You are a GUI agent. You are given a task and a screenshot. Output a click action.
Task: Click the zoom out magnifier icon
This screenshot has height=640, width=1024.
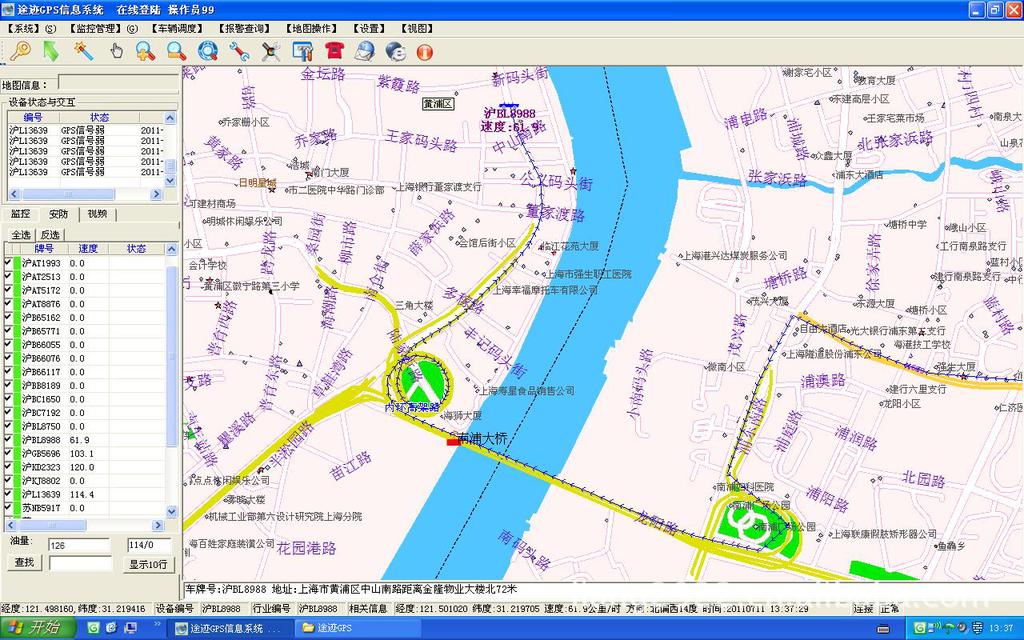pos(177,51)
